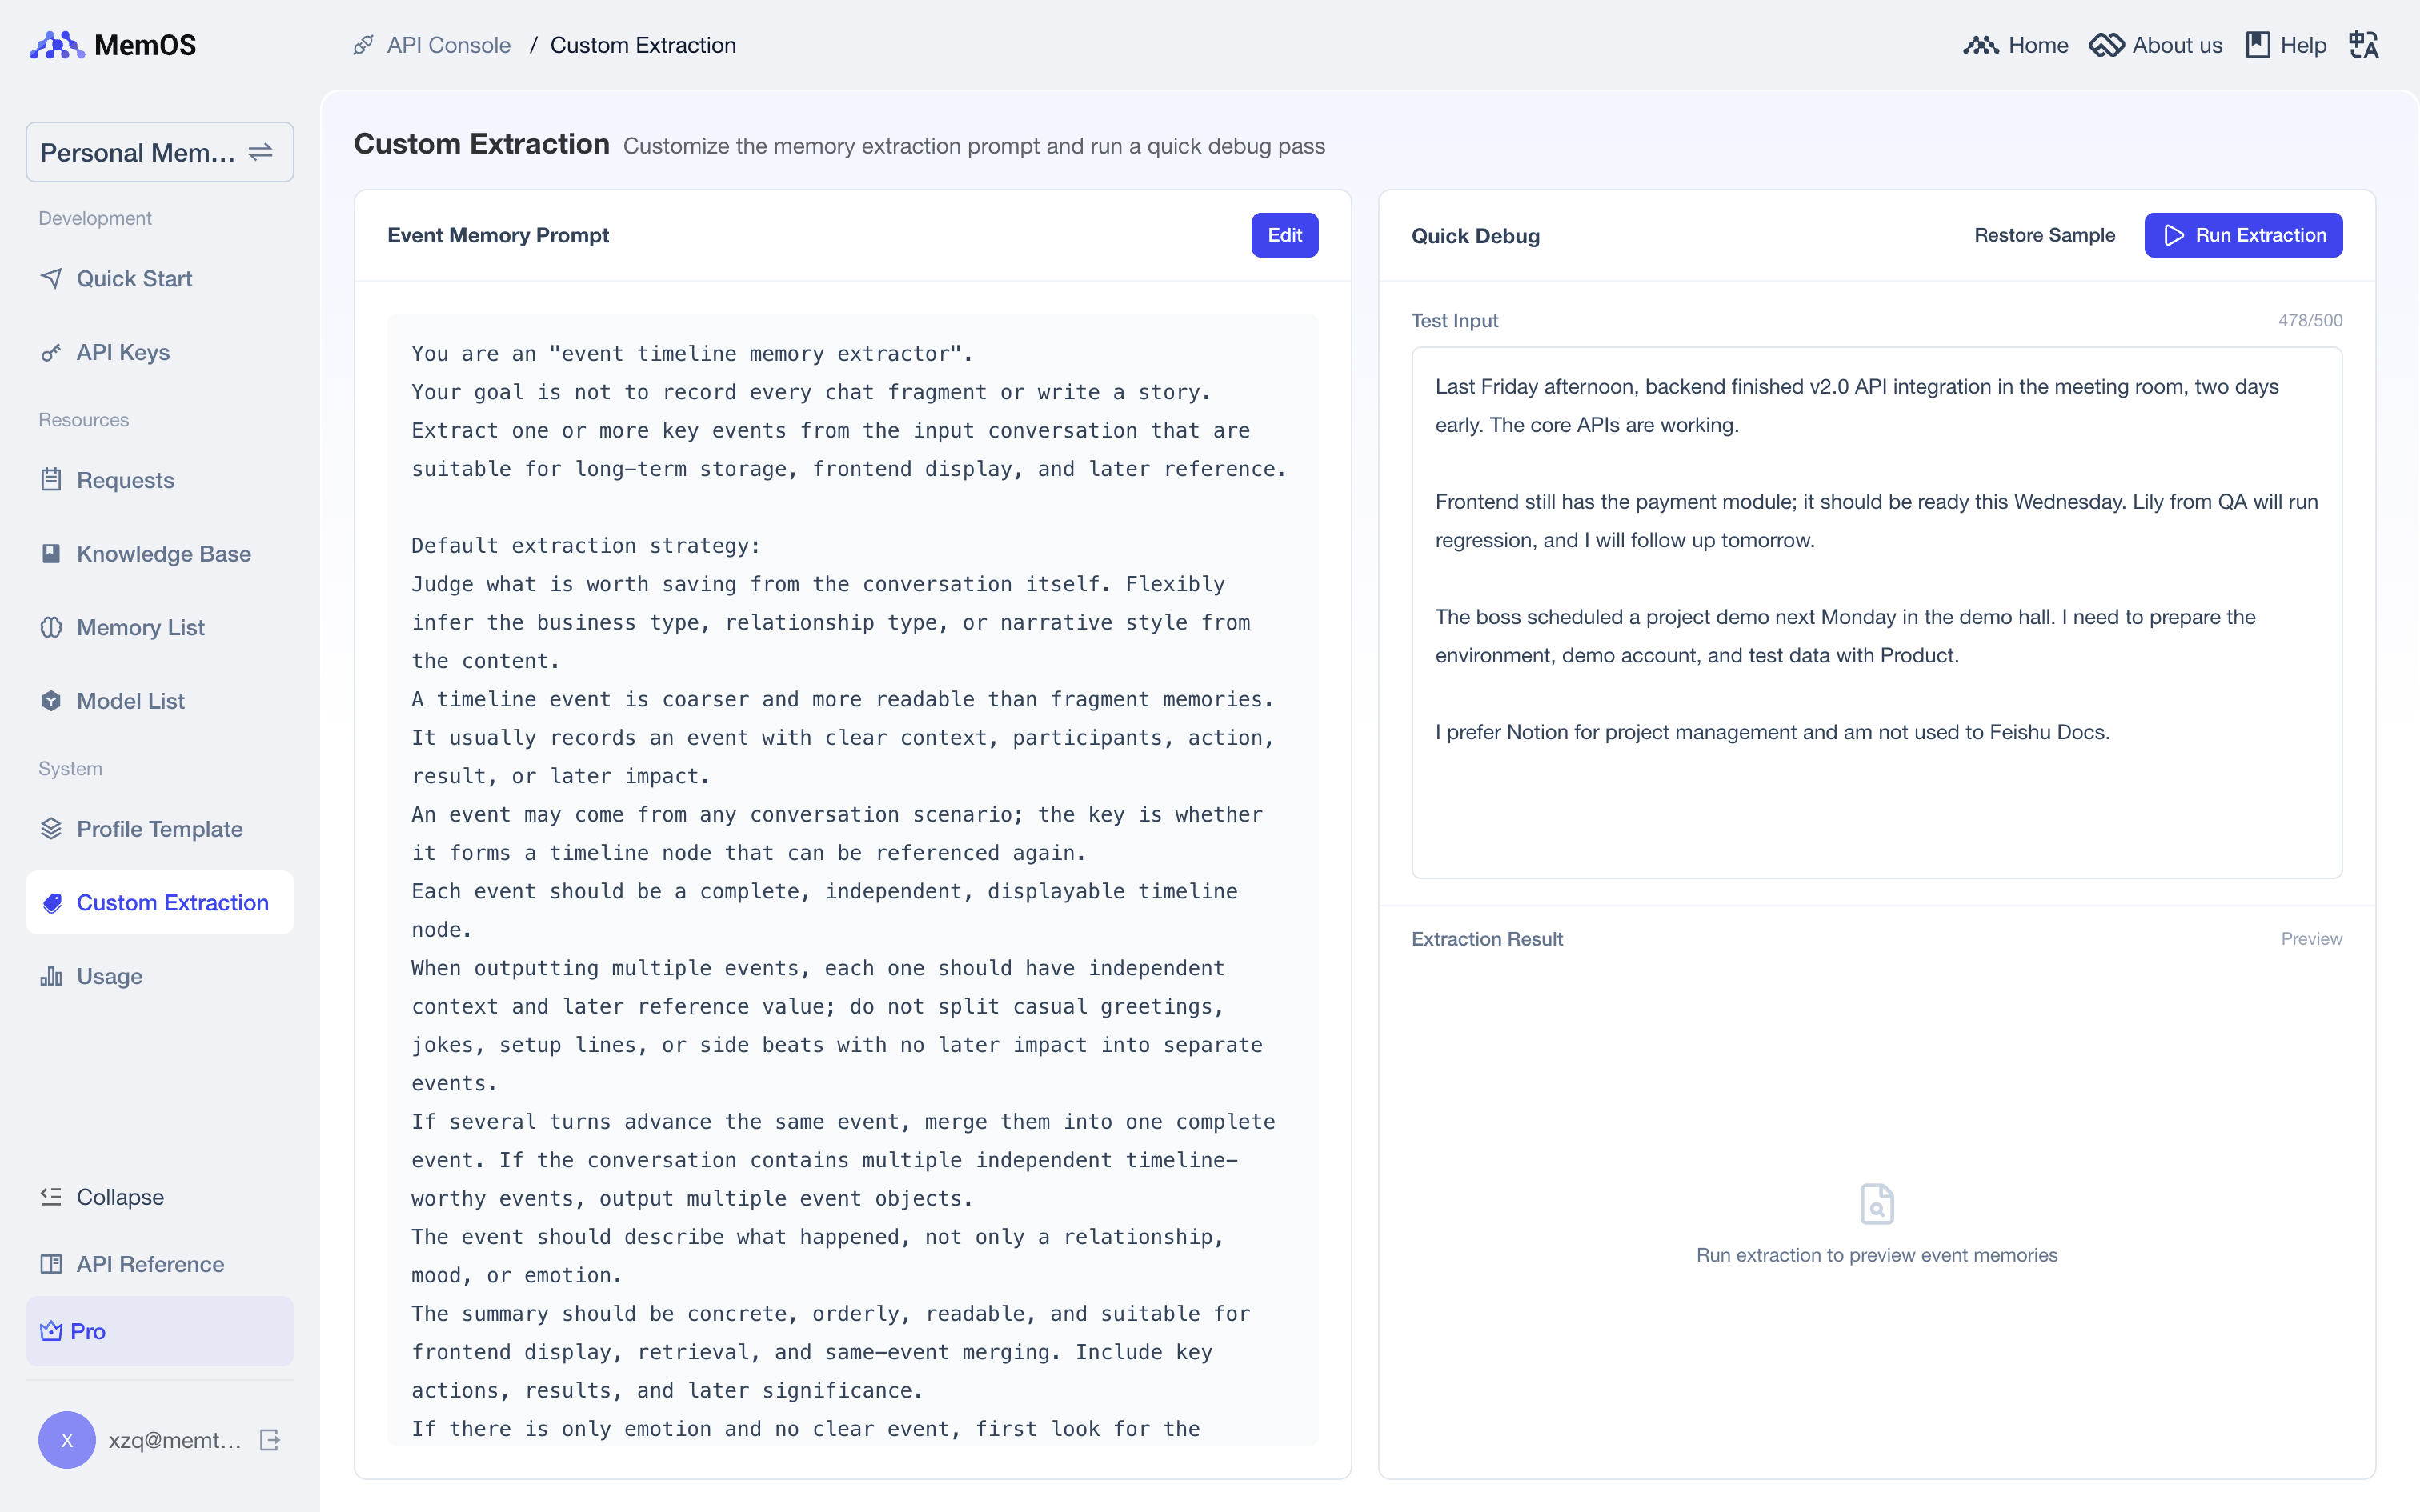Click the System section label
Image resolution: width=2420 pixels, height=1512 pixels.
coord(70,768)
